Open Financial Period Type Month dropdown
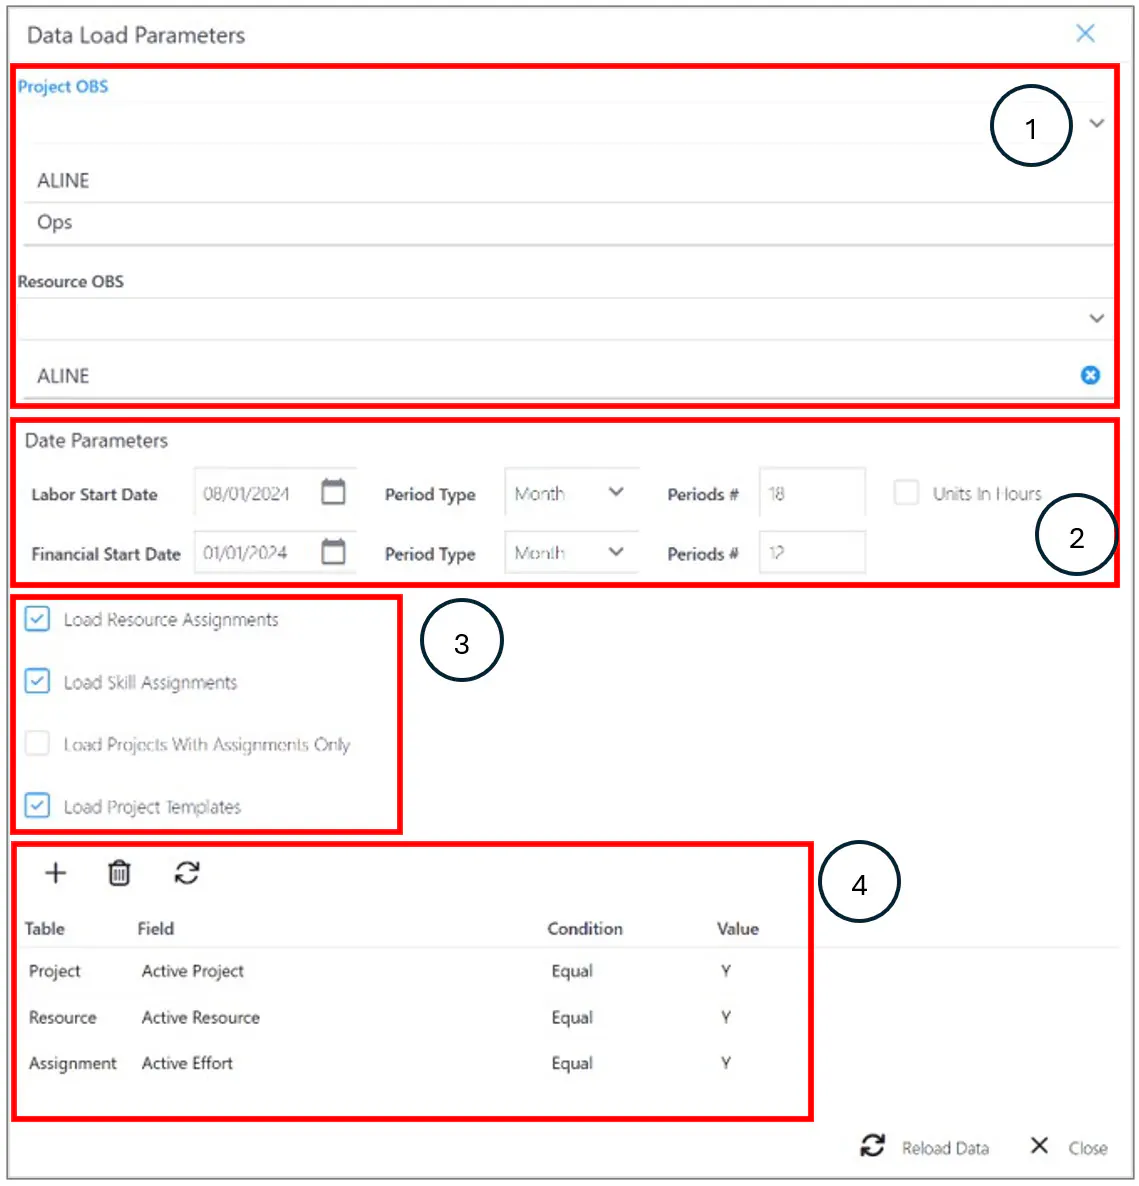This screenshot has height=1186, width=1139. tap(571, 553)
